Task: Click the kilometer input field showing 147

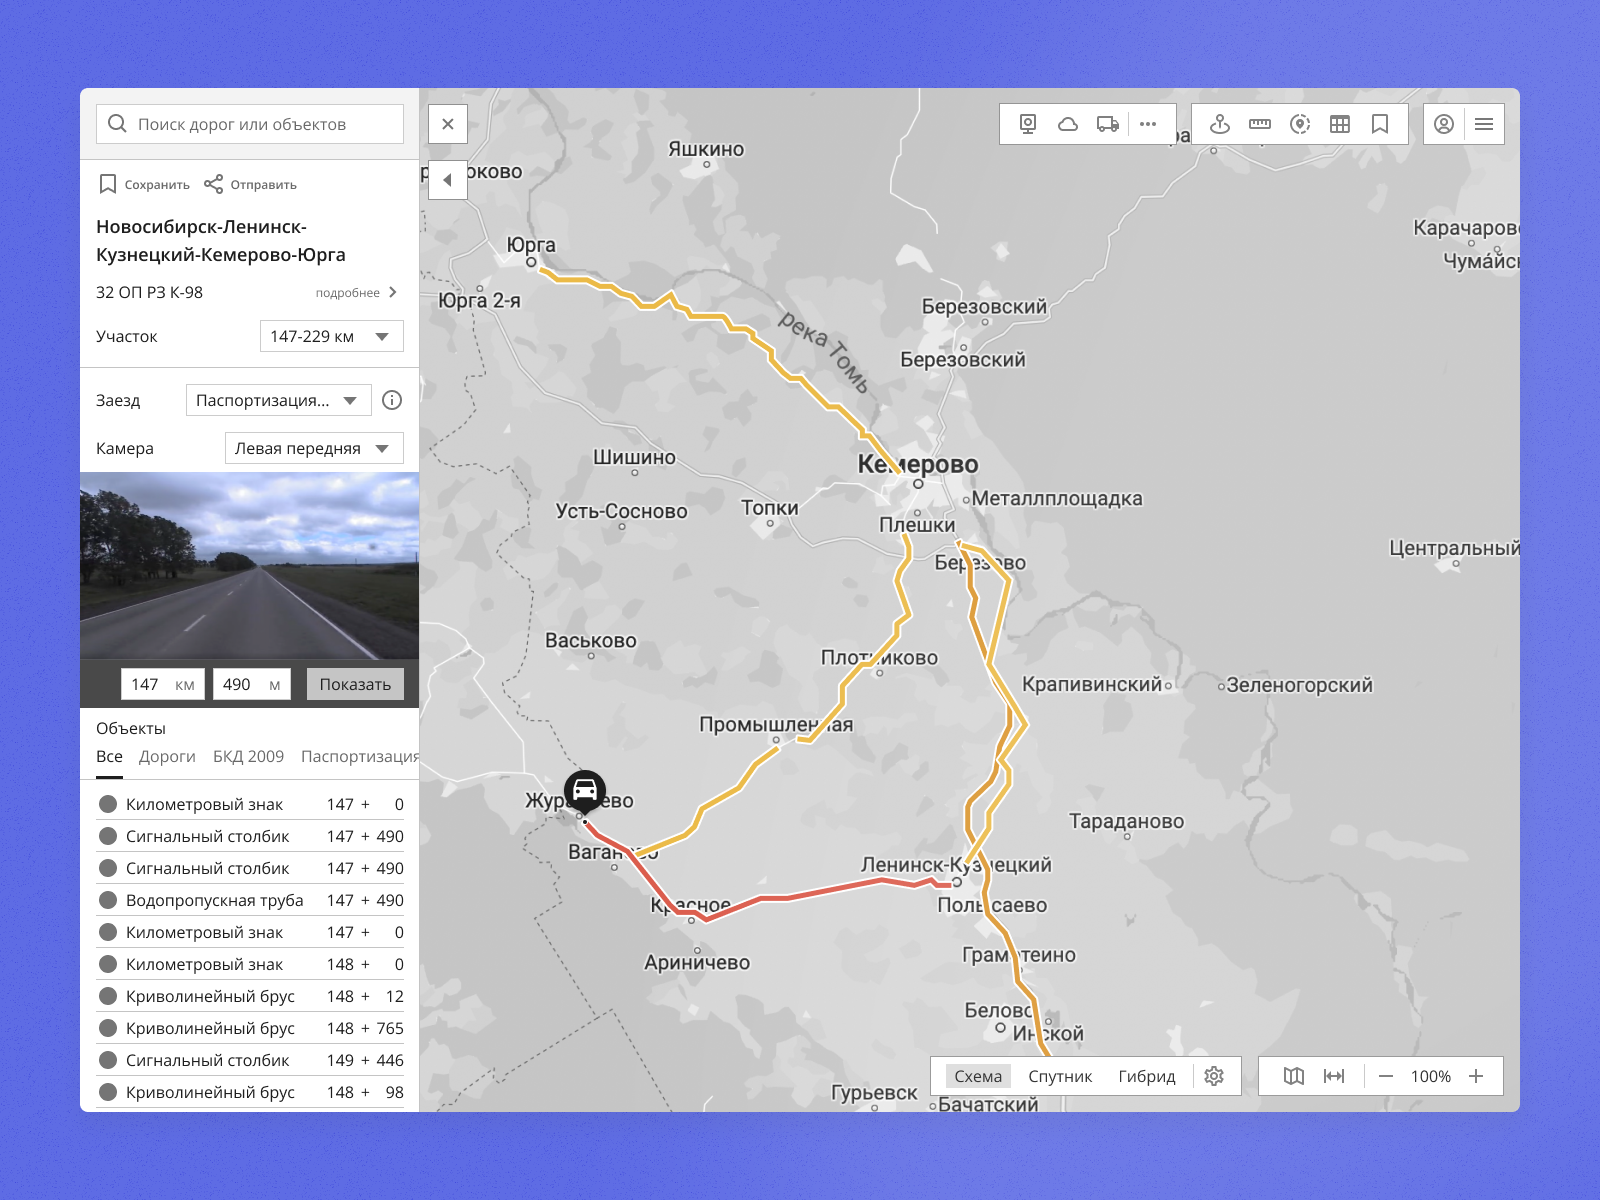Action: [x=163, y=684]
